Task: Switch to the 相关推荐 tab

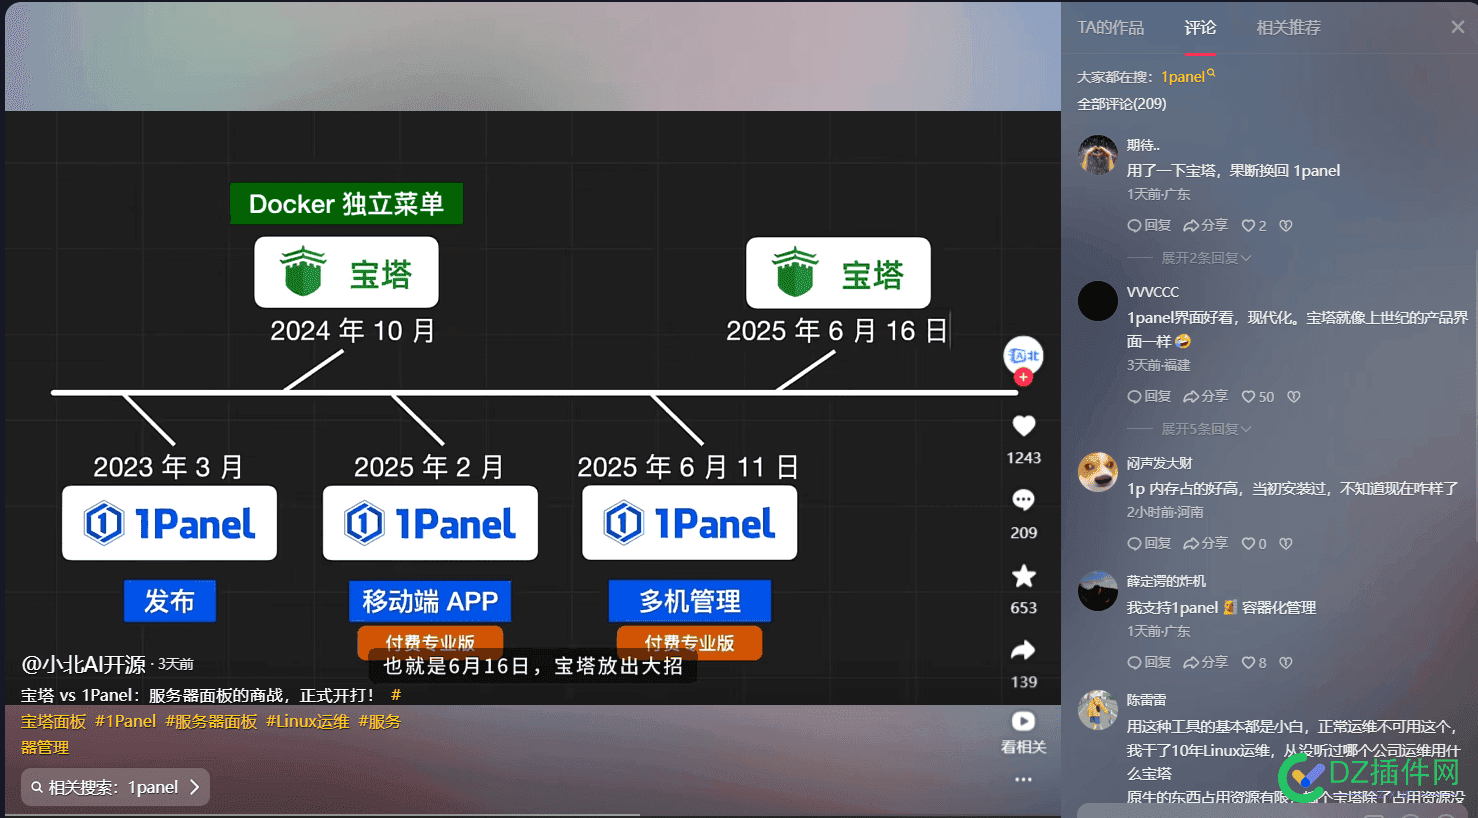Action: click(1288, 28)
